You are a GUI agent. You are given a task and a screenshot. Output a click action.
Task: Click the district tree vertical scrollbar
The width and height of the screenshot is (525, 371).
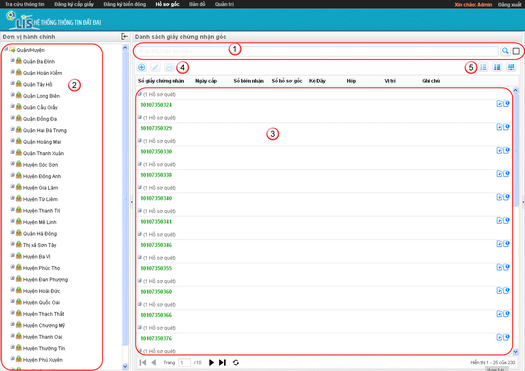tap(125, 207)
